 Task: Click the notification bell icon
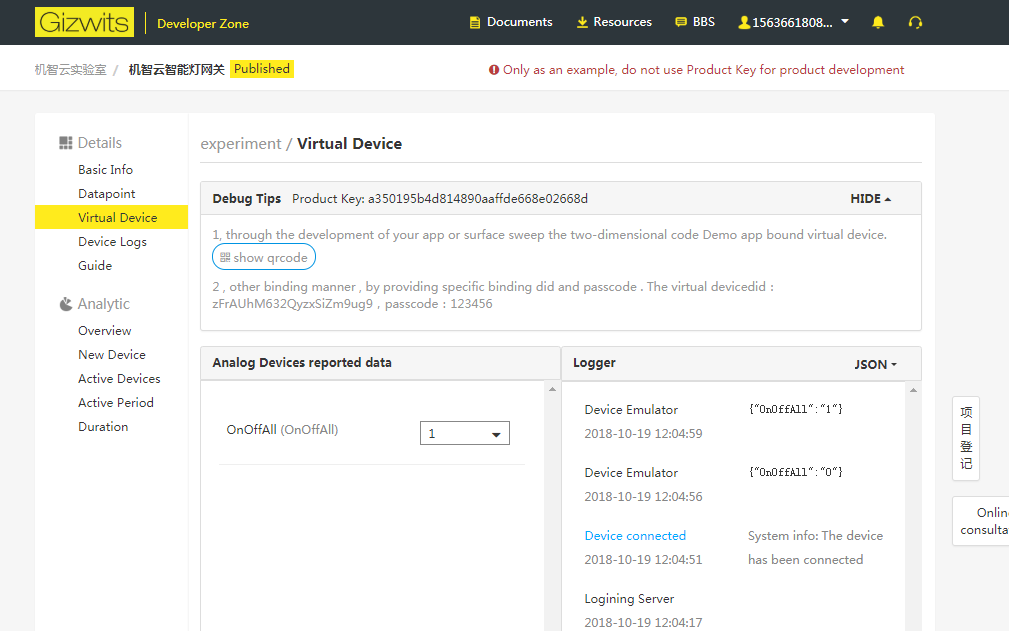pos(878,22)
